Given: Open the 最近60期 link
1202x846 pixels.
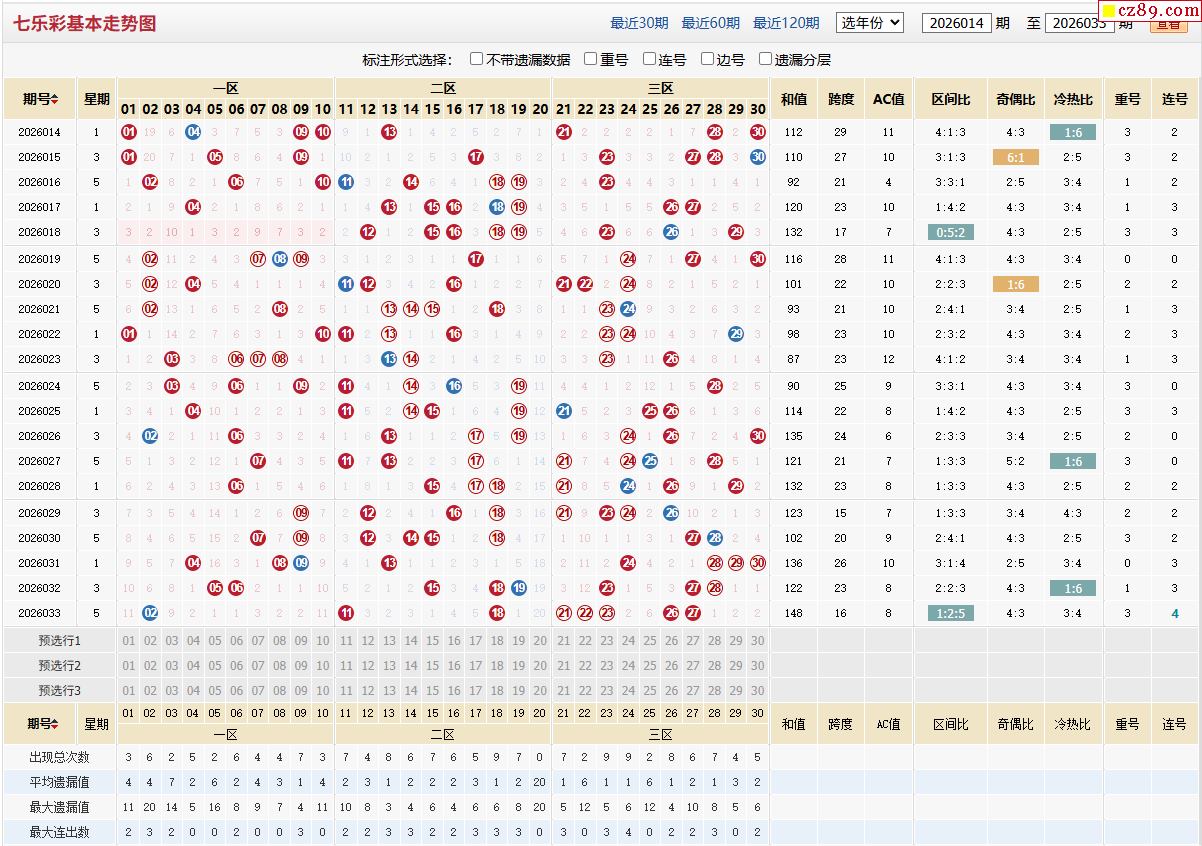Looking at the screenshot, I should pyautogui.click(x=710, y=23).
